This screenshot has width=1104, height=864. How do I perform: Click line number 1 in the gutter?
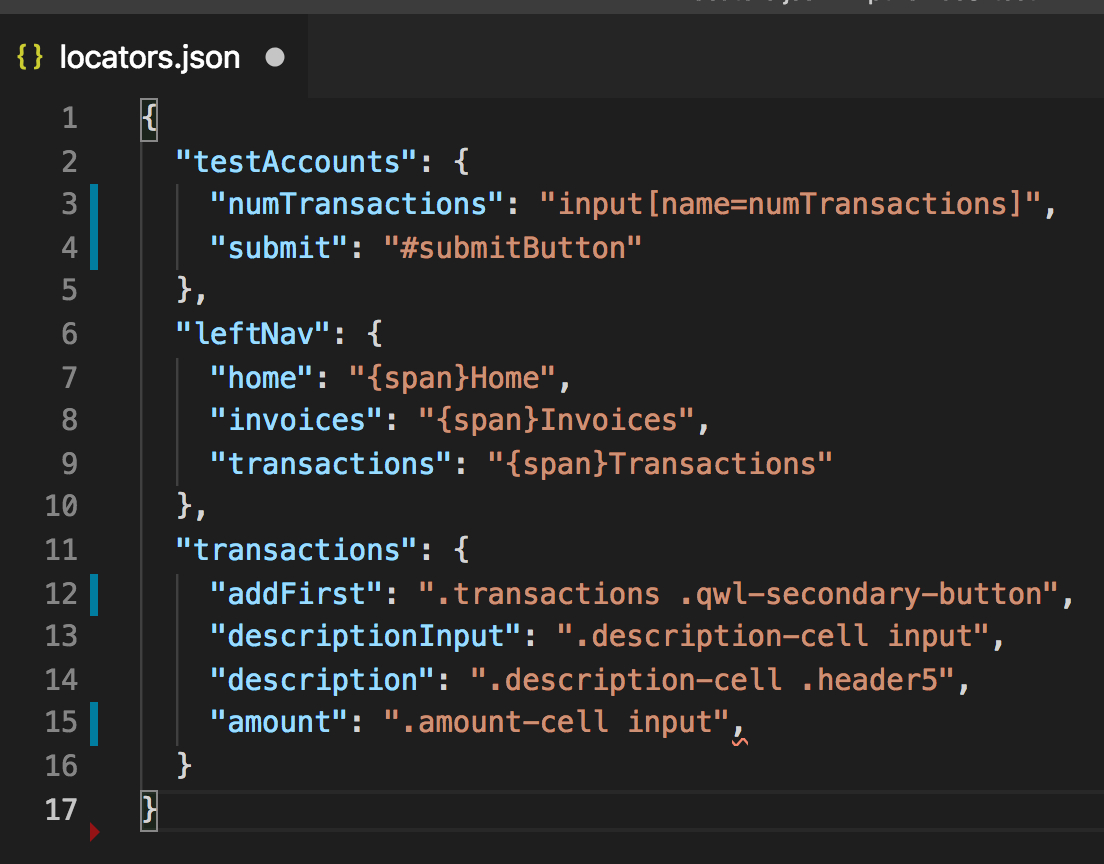69,119
